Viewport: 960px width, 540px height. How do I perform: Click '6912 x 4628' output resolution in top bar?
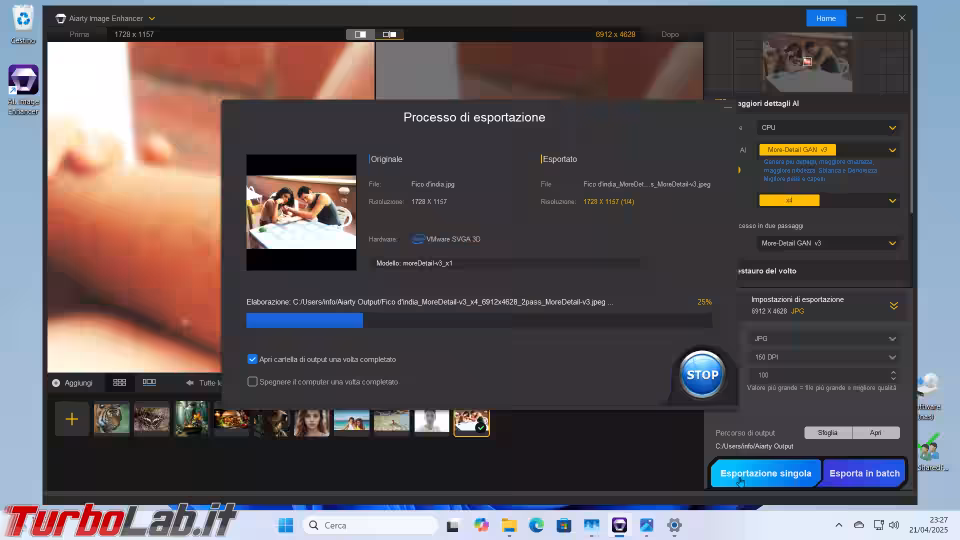tap(615, 34)
